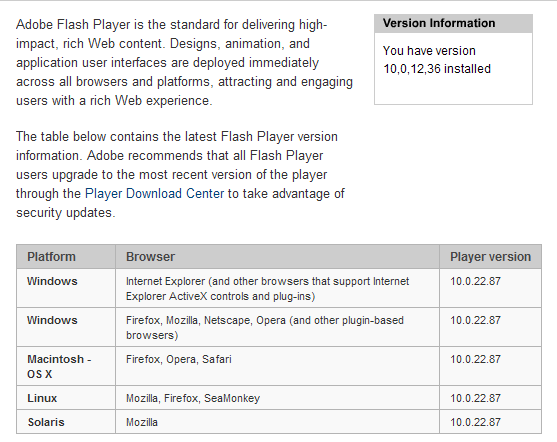
Task: Click the Platform column header
Action: (66, 257)
